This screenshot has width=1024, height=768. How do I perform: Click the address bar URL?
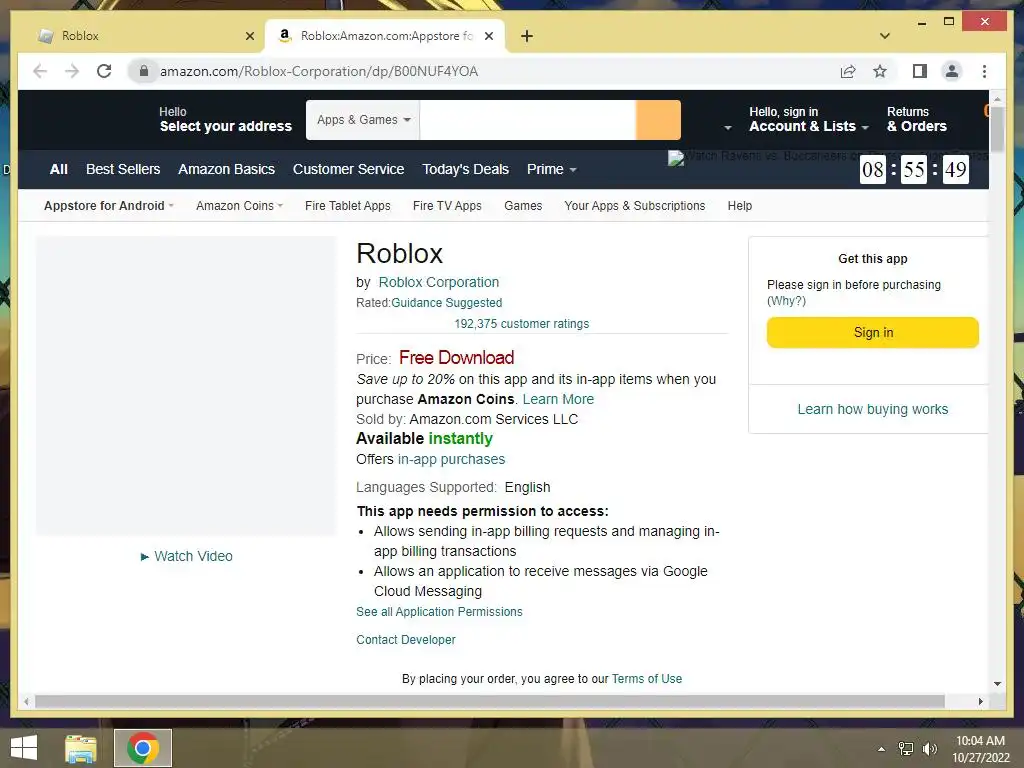pos(319,71)
